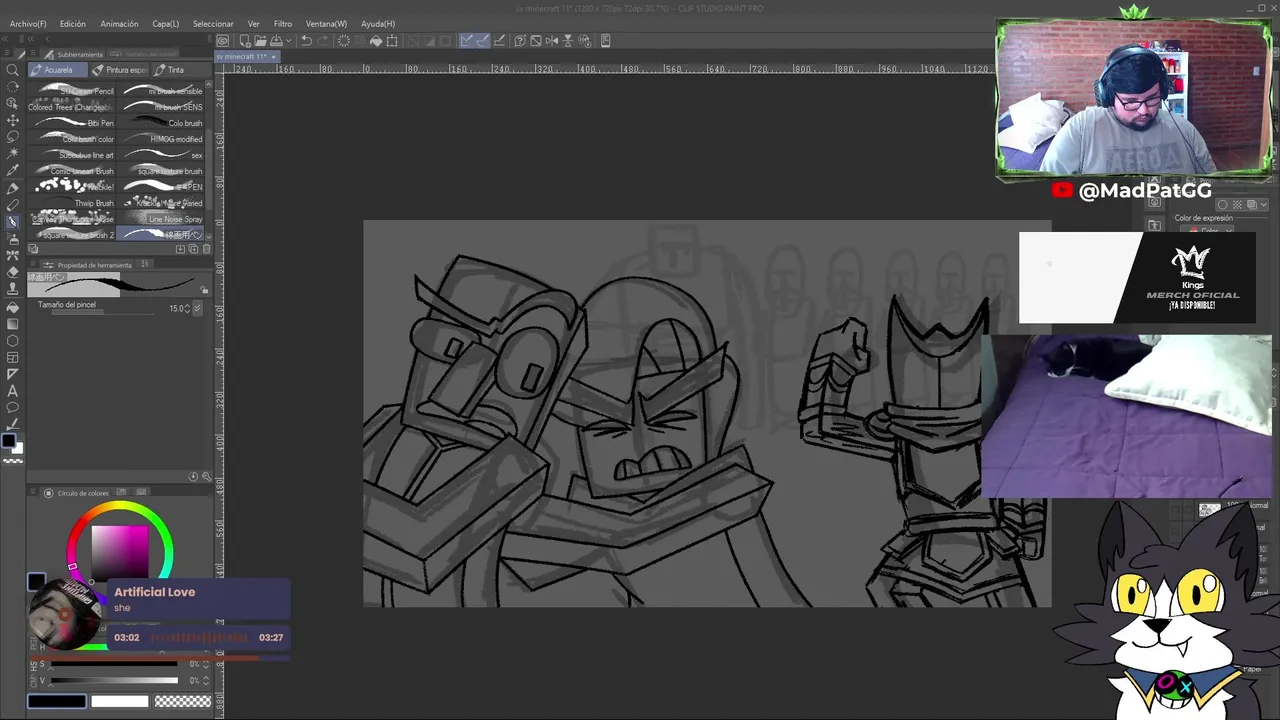1280x720 pixels.
Task: Toggle the brush size lock icon
Action: [204, 291]
